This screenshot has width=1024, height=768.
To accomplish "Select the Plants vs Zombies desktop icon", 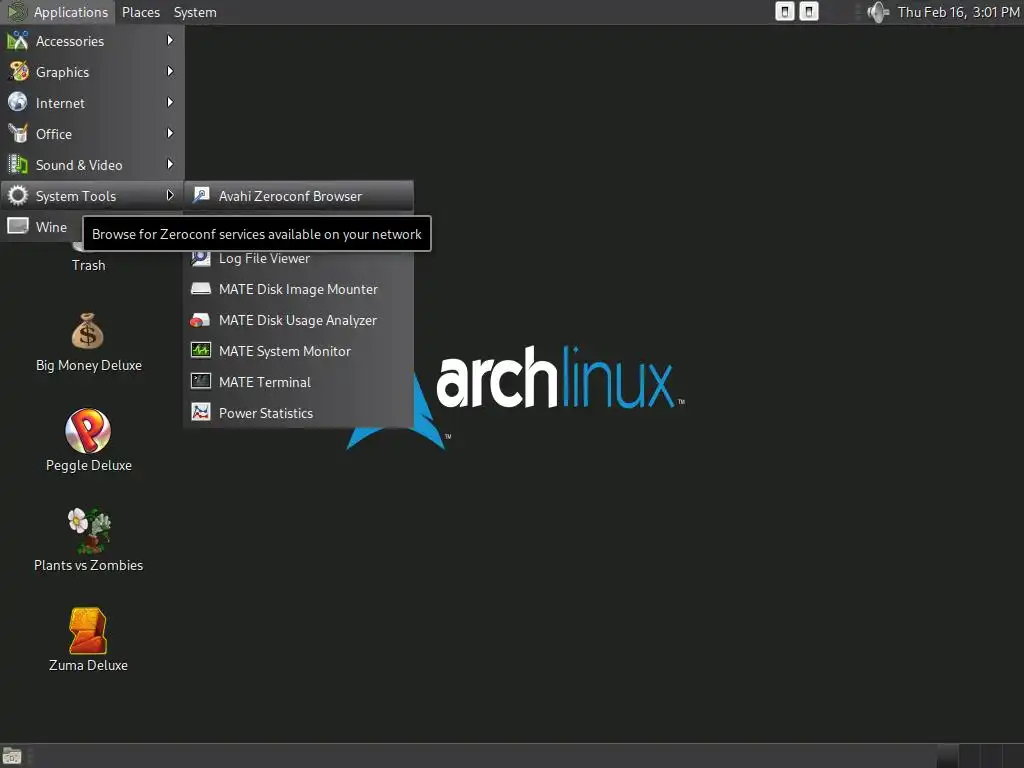I will pyautogui.click(x=89, y=530).
